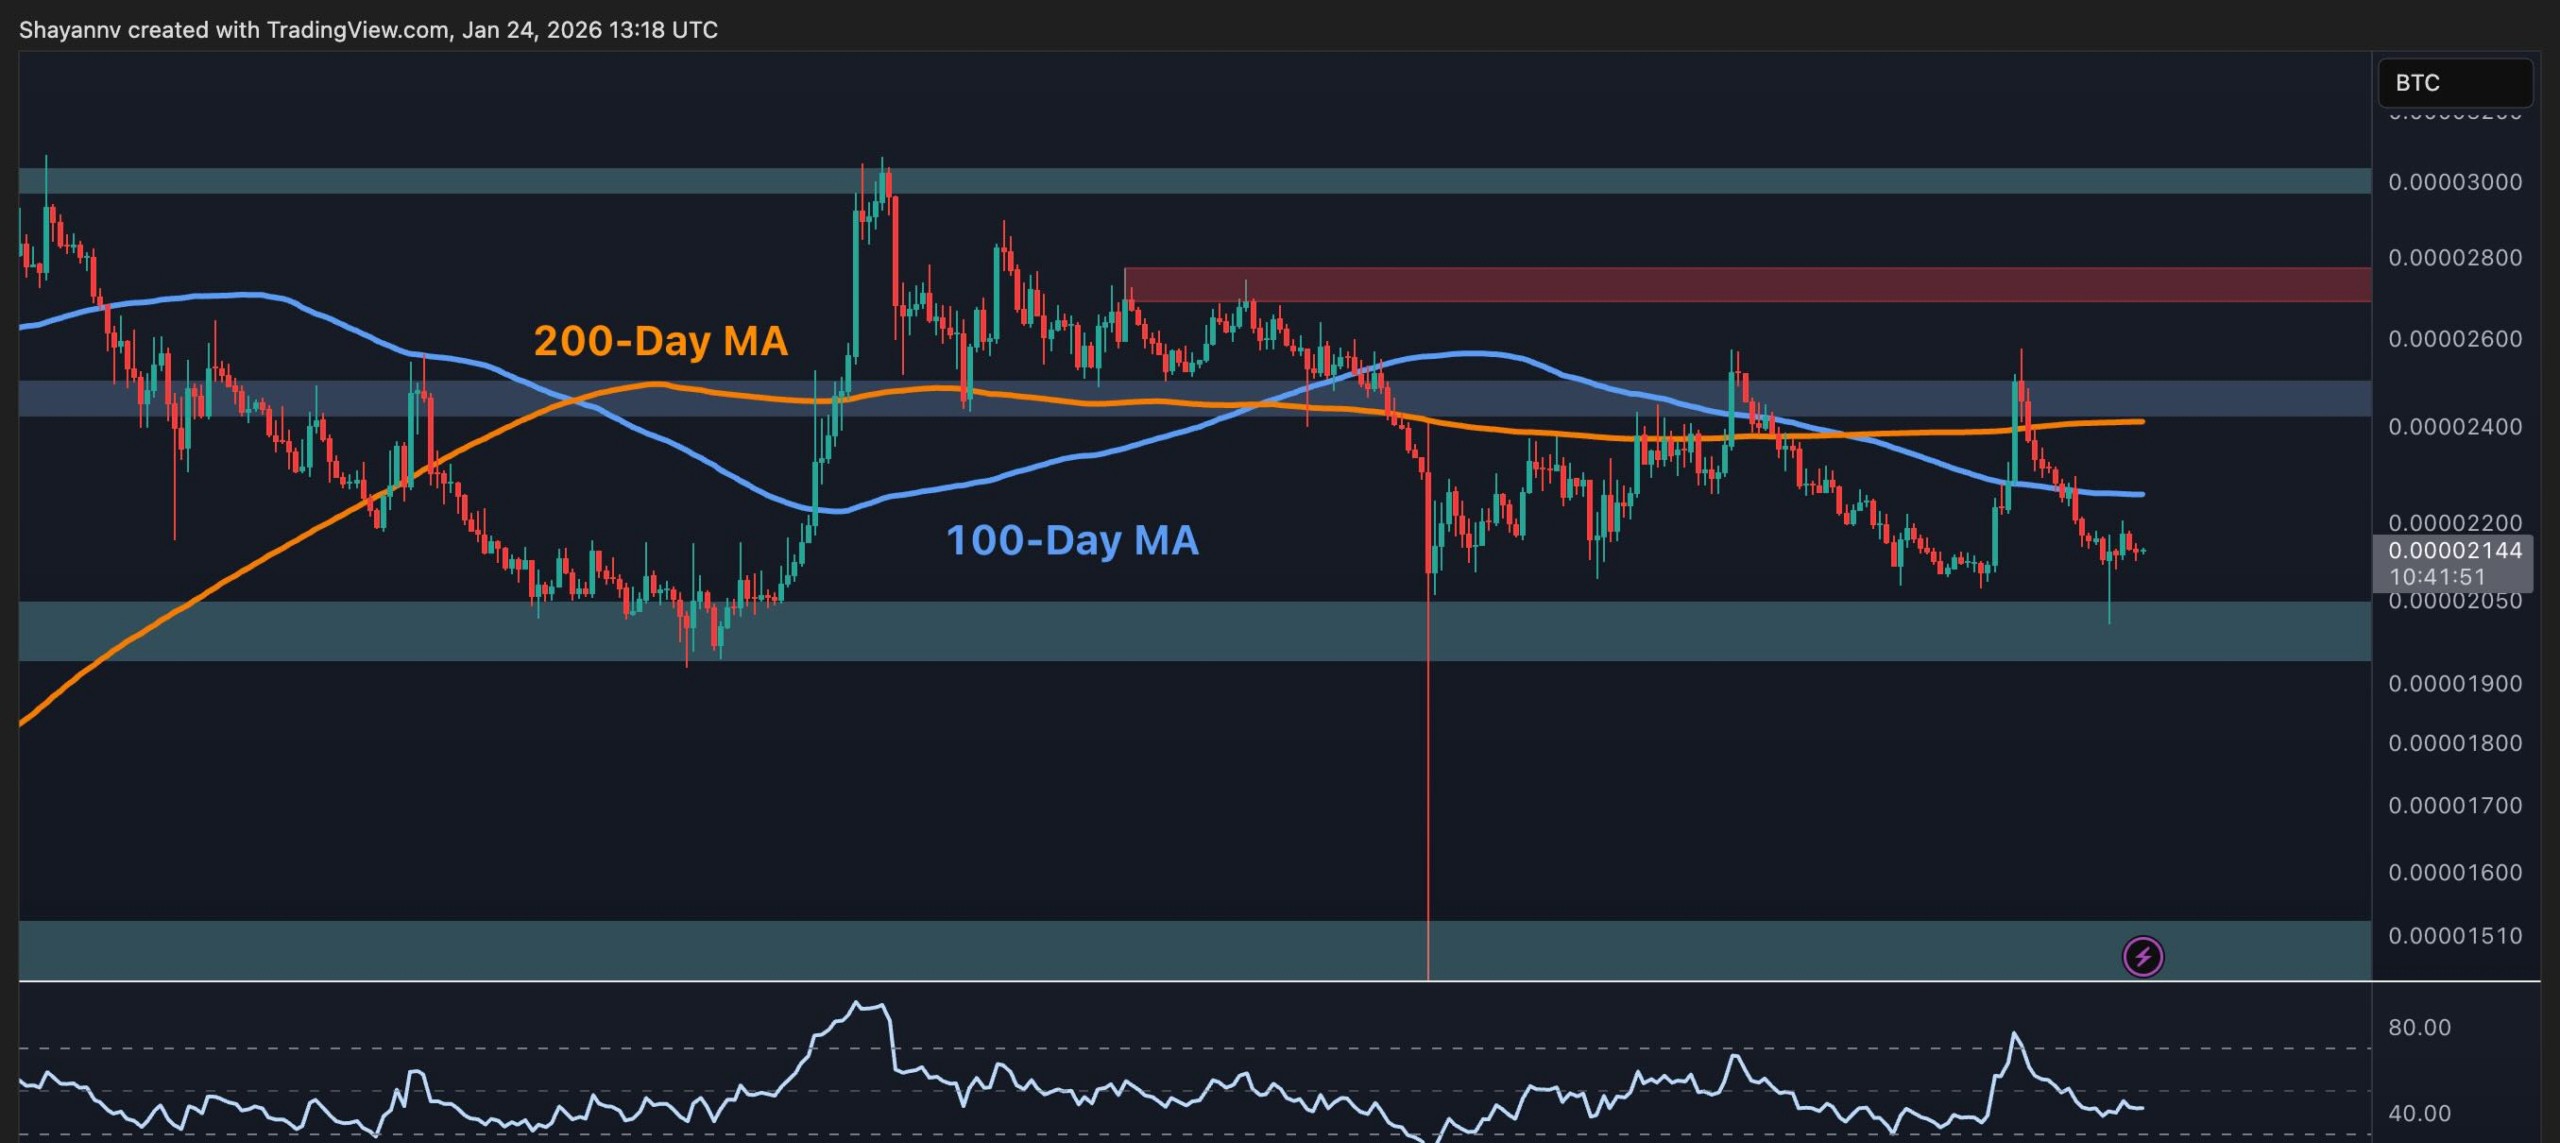The width and height of the screenshot is (2560, 1143).
Task: Click the purple lightning bolt quick-trade icon
Action: click(x=2141, y=958)
